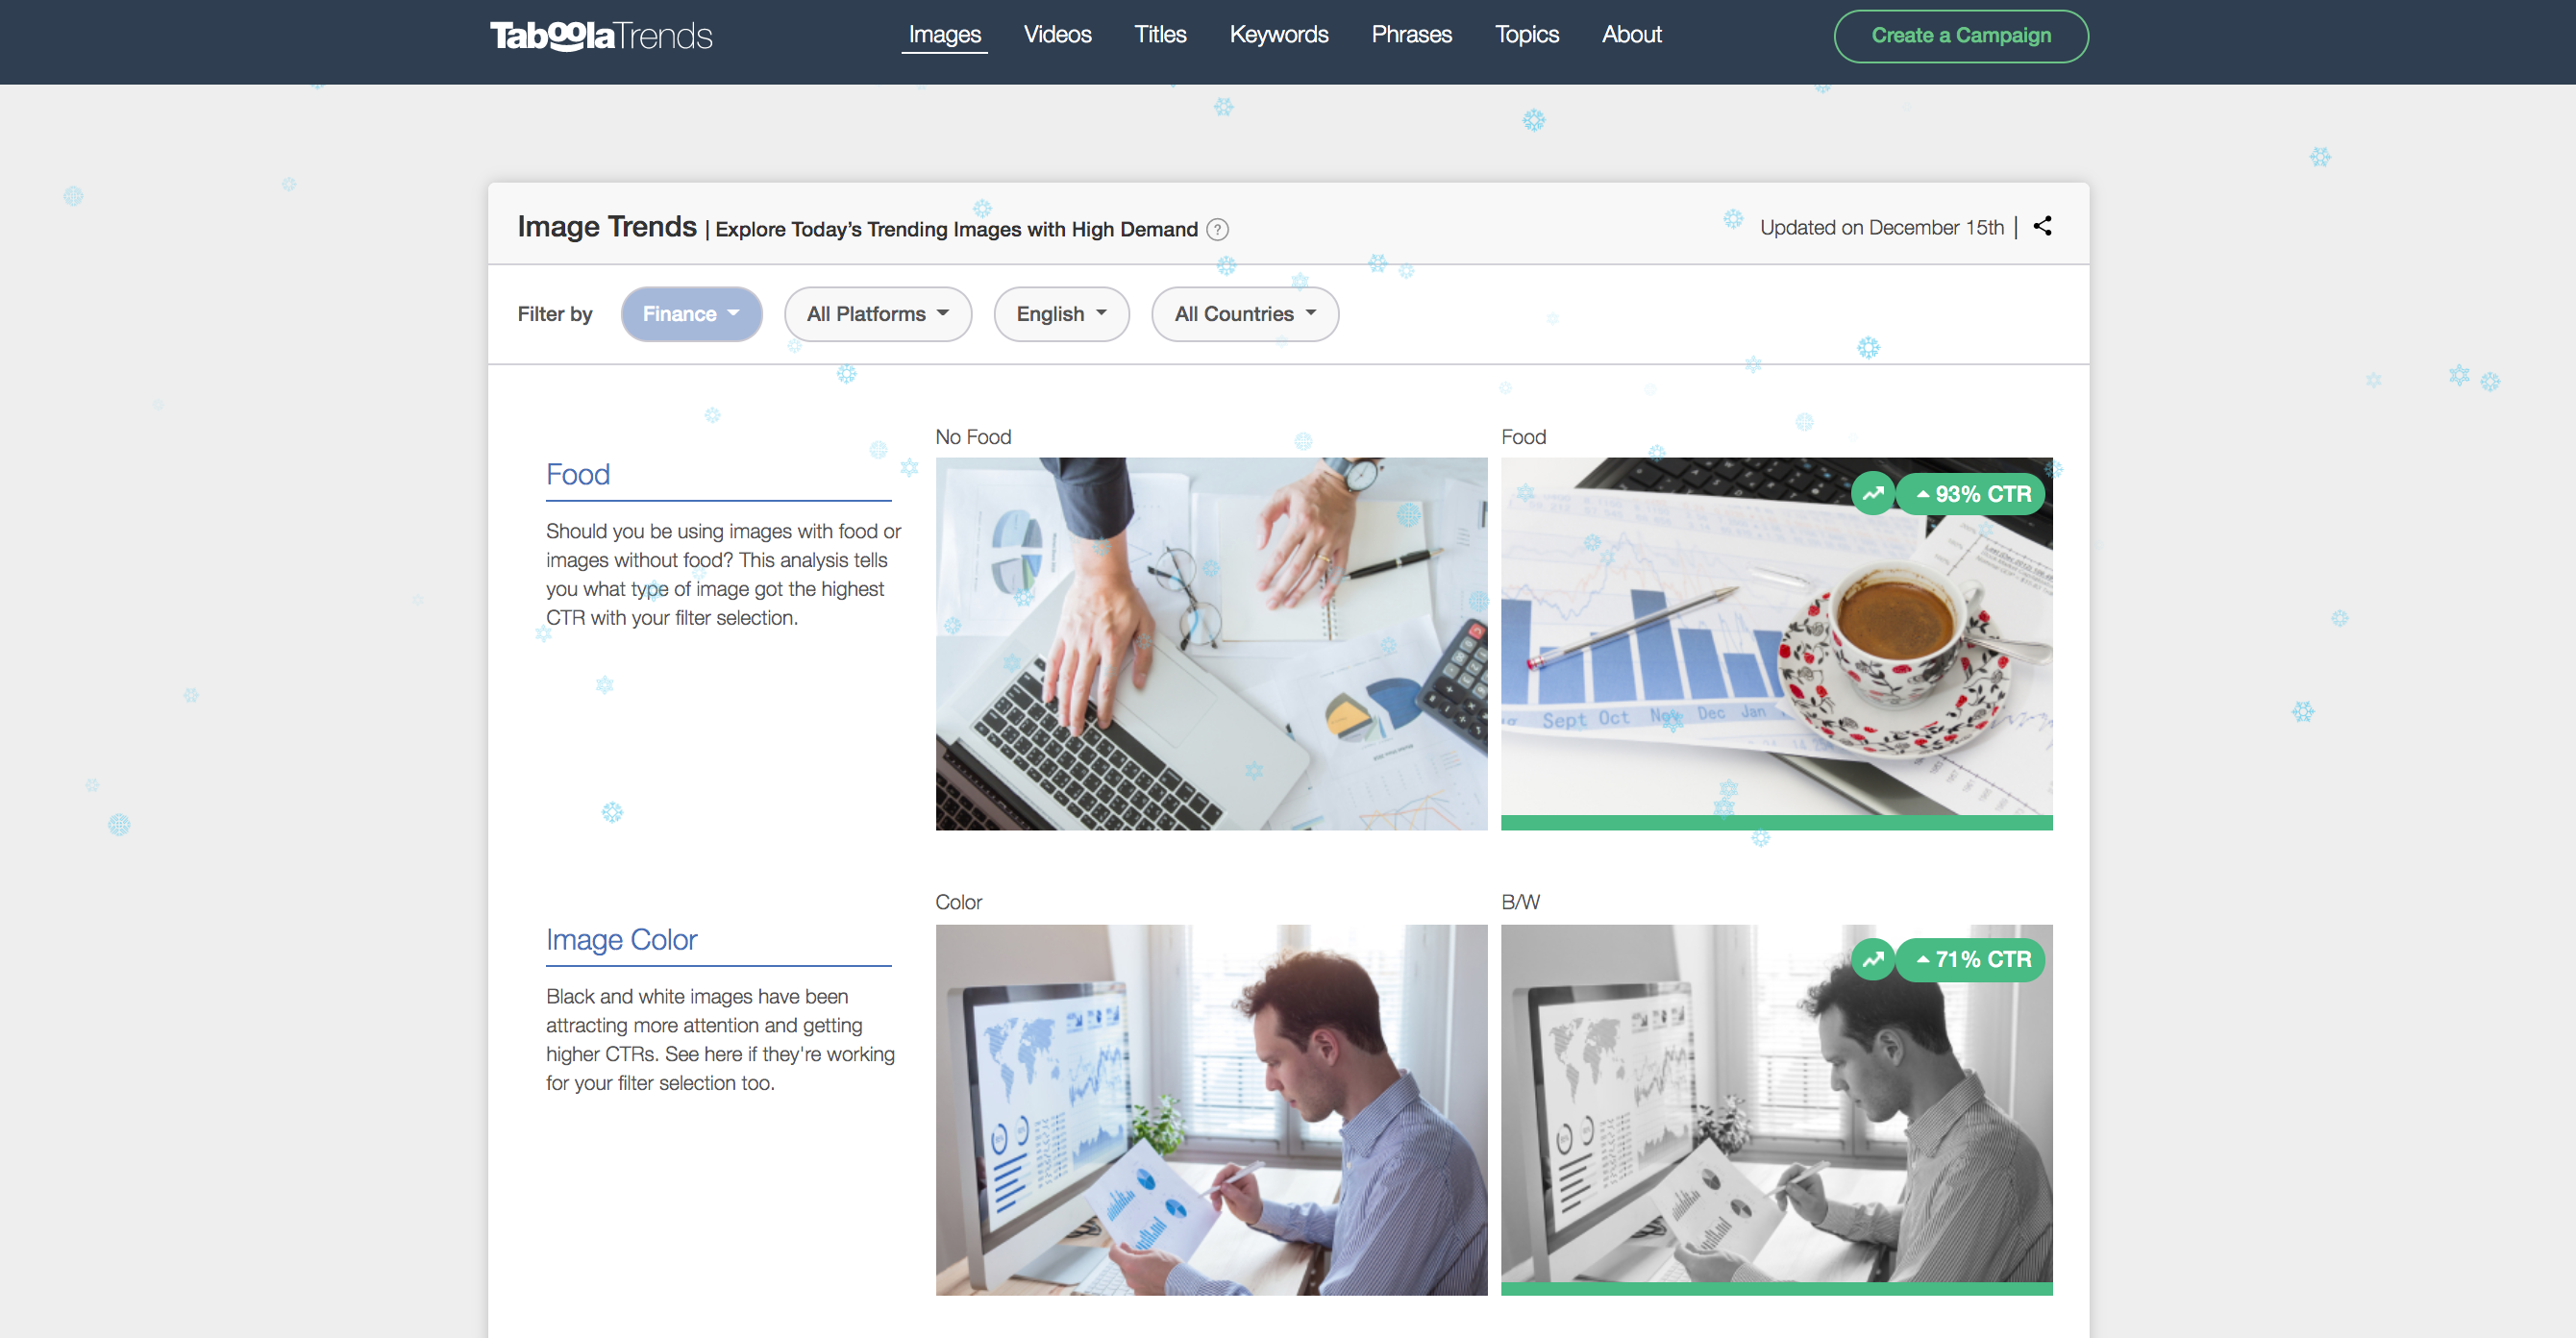The height and width of the screenshot is (1338, 2576).
Task: Click the help icon next to 'High Demand'
Action: point(1218,229)
